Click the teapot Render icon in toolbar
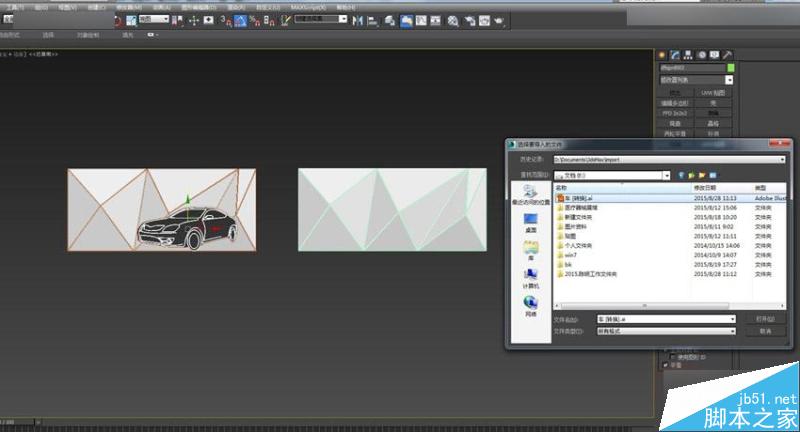The image size is (800, 432). point(498,19)
